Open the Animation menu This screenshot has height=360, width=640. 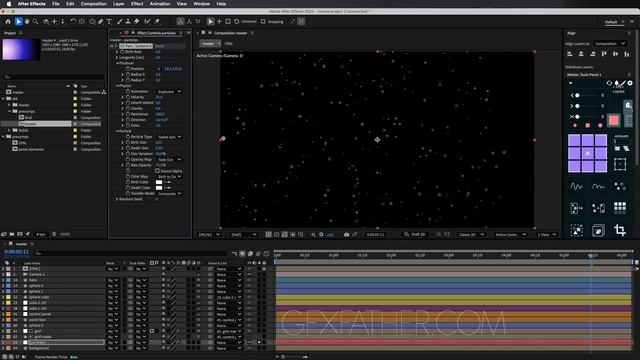click(x=160, y=4)
